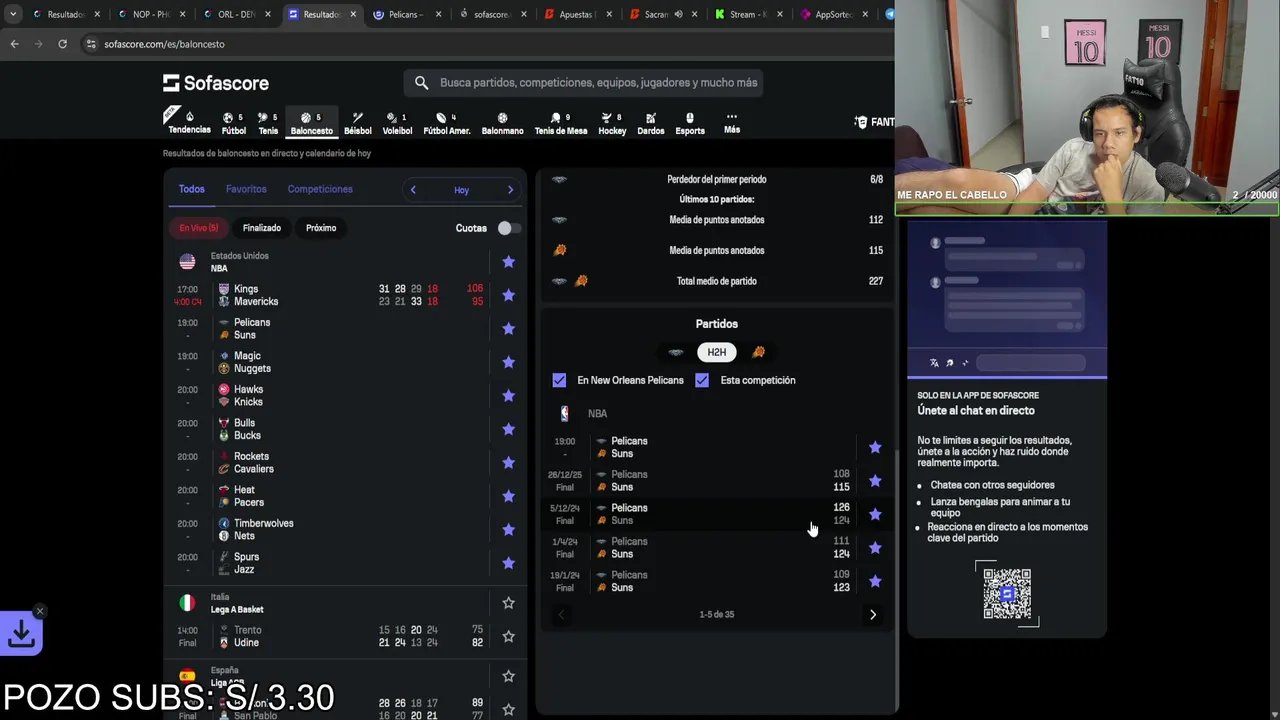The width and height of the screenshot is (1280, 720).
Task: Open the Hoy date picker
Action: (461, 190)
